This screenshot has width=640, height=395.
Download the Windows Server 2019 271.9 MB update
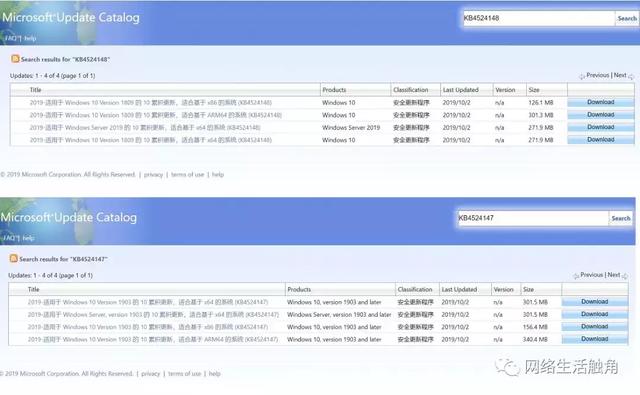point(601,127)
